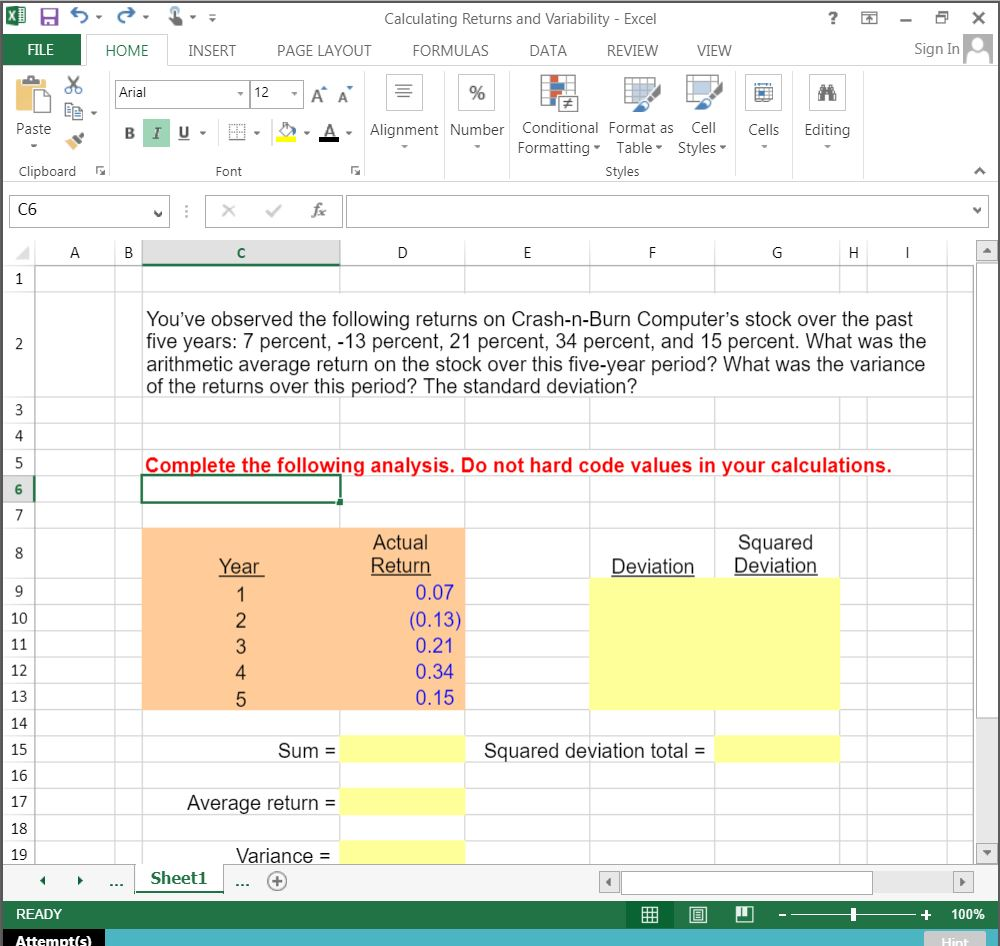Switch to Page Break Preview in status bar
The image size is (1000, 946).
(x=742, y=914)
